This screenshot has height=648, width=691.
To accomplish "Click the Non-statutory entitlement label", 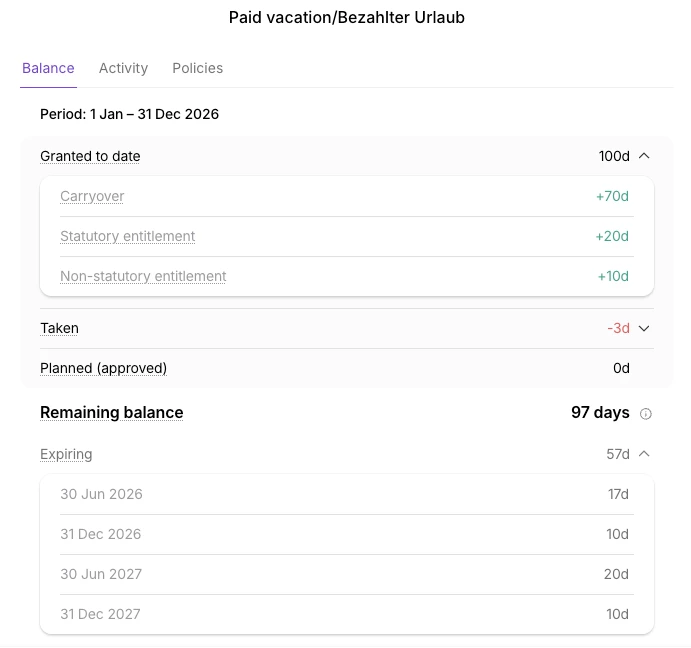I will click(x=143, y=276).
